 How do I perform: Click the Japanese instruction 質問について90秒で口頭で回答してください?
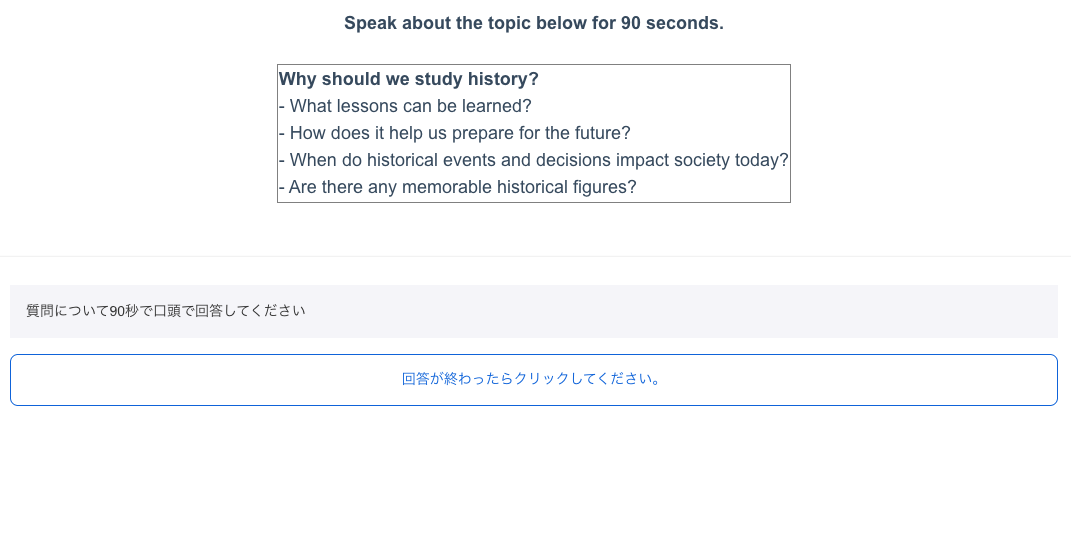[x=165, y=311]
